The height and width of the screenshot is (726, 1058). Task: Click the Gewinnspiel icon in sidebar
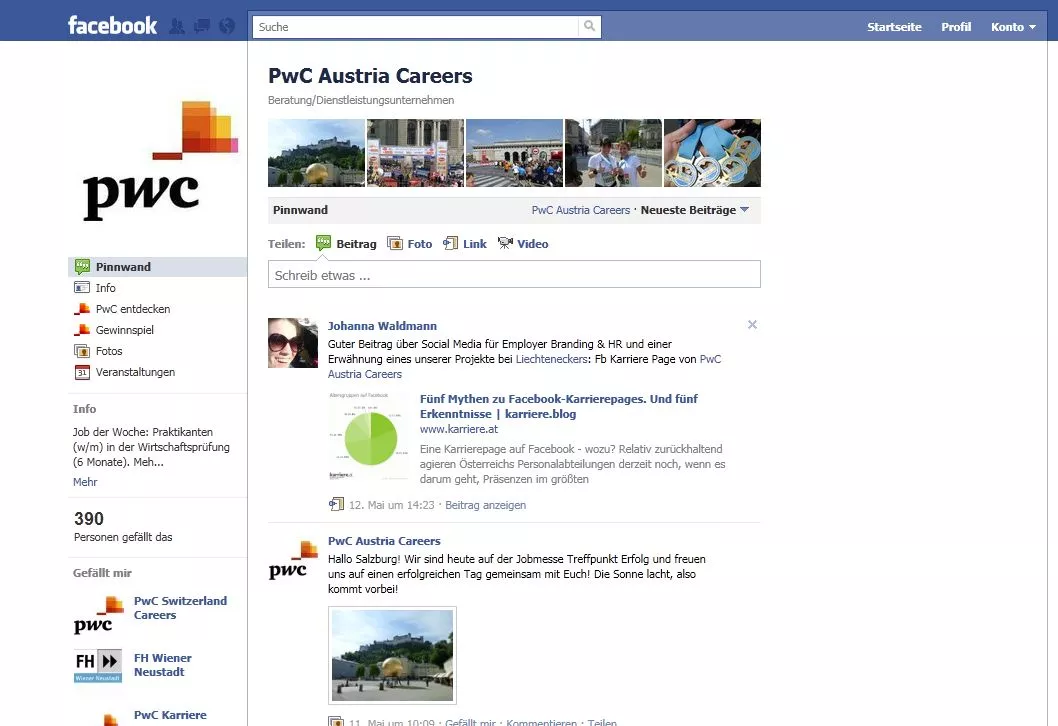[82, 329]
